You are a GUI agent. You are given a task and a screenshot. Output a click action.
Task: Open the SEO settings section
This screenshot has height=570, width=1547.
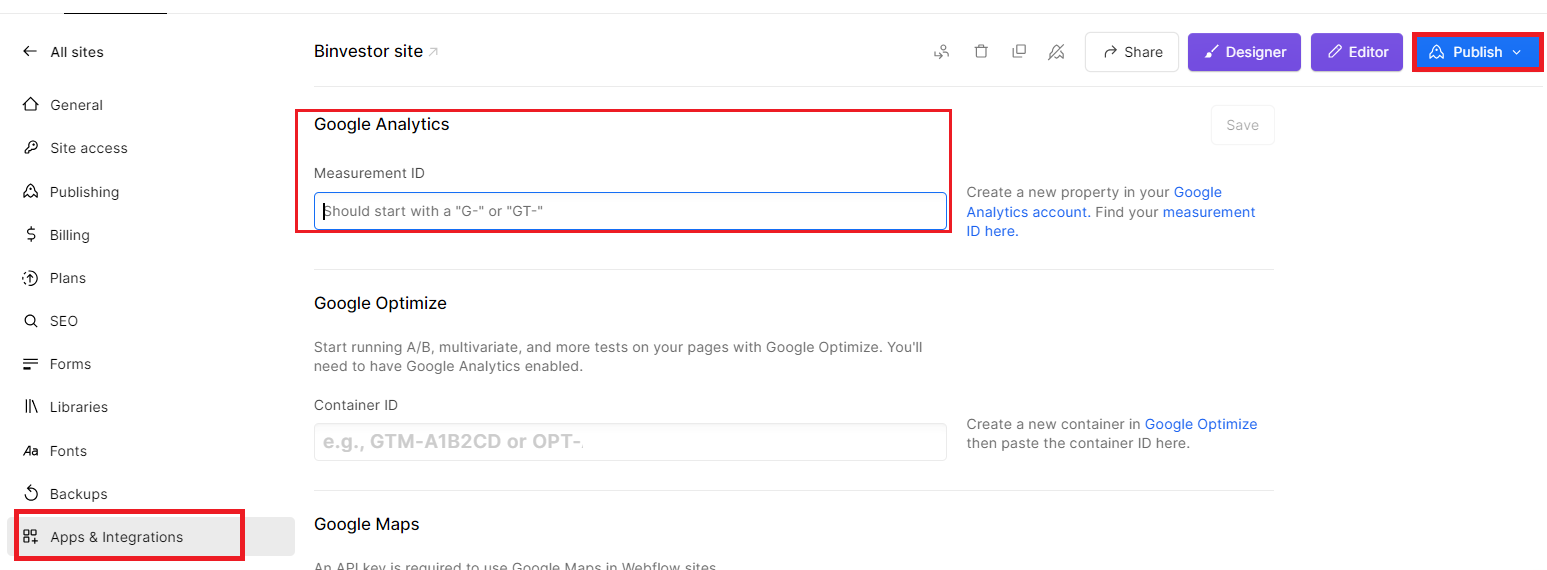click(63, 321)
